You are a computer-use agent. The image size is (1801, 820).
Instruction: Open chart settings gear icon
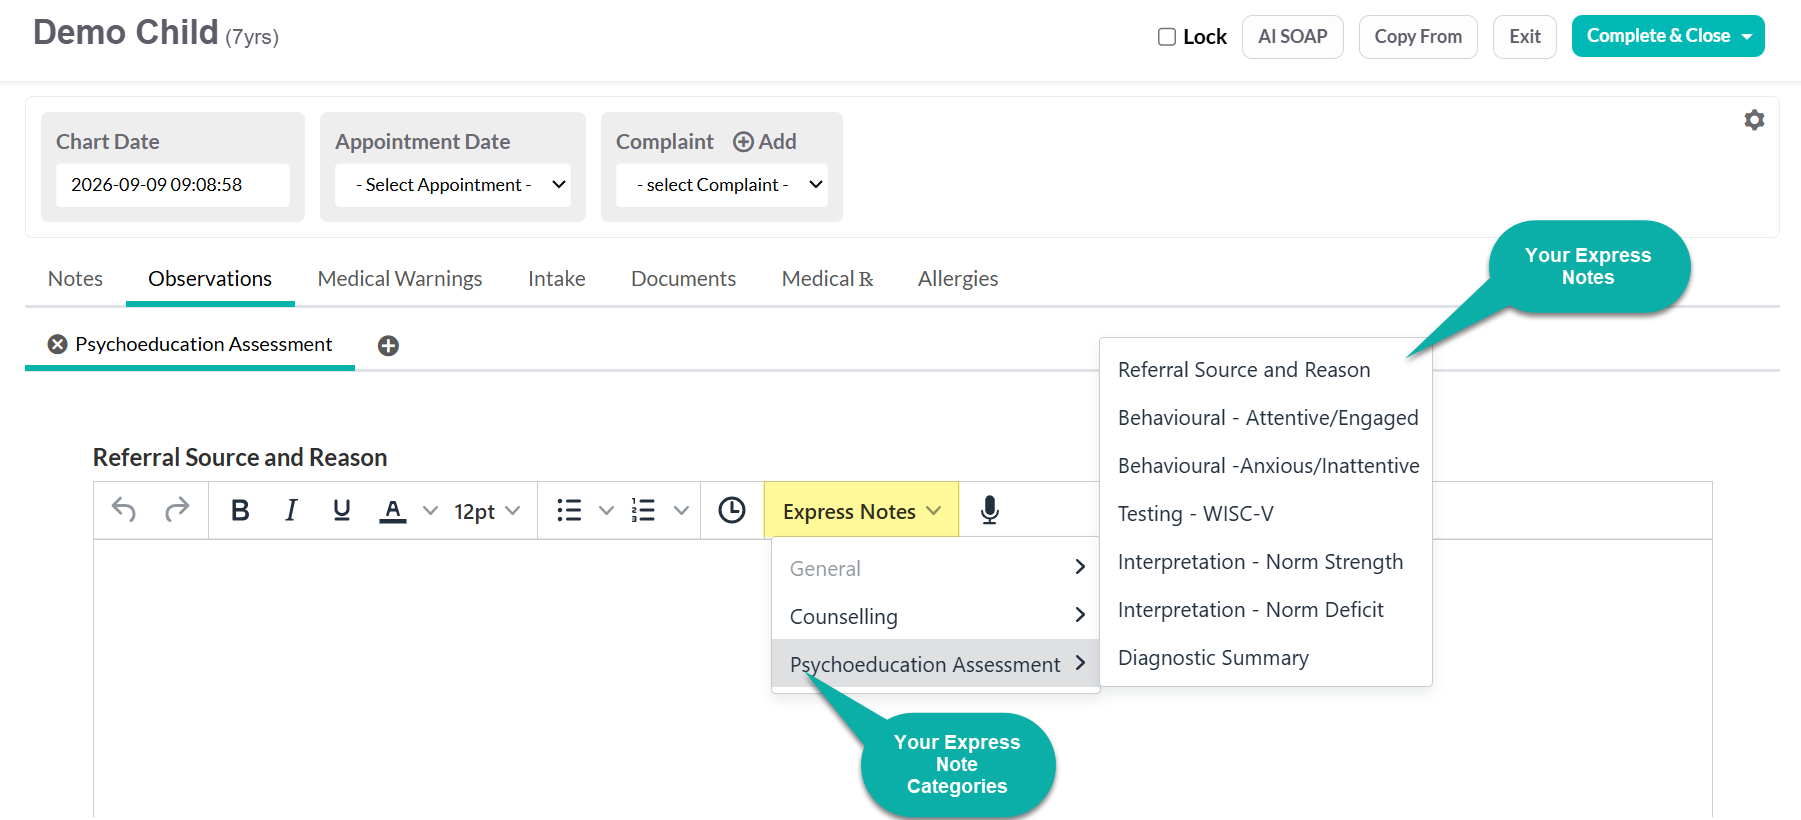click(1754, 120)
